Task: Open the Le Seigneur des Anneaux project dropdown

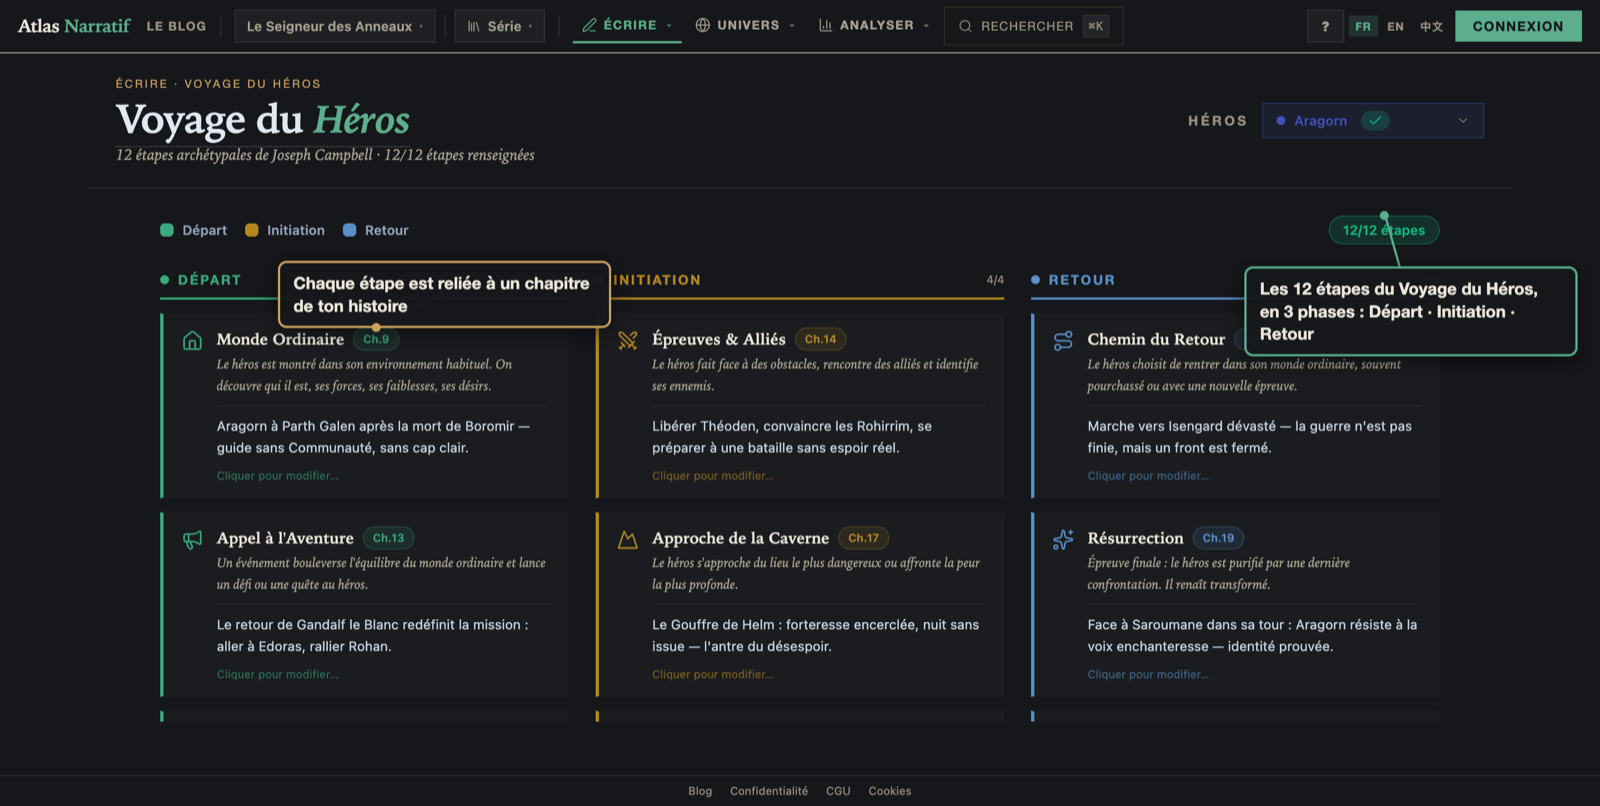Action: pos(335,26)
